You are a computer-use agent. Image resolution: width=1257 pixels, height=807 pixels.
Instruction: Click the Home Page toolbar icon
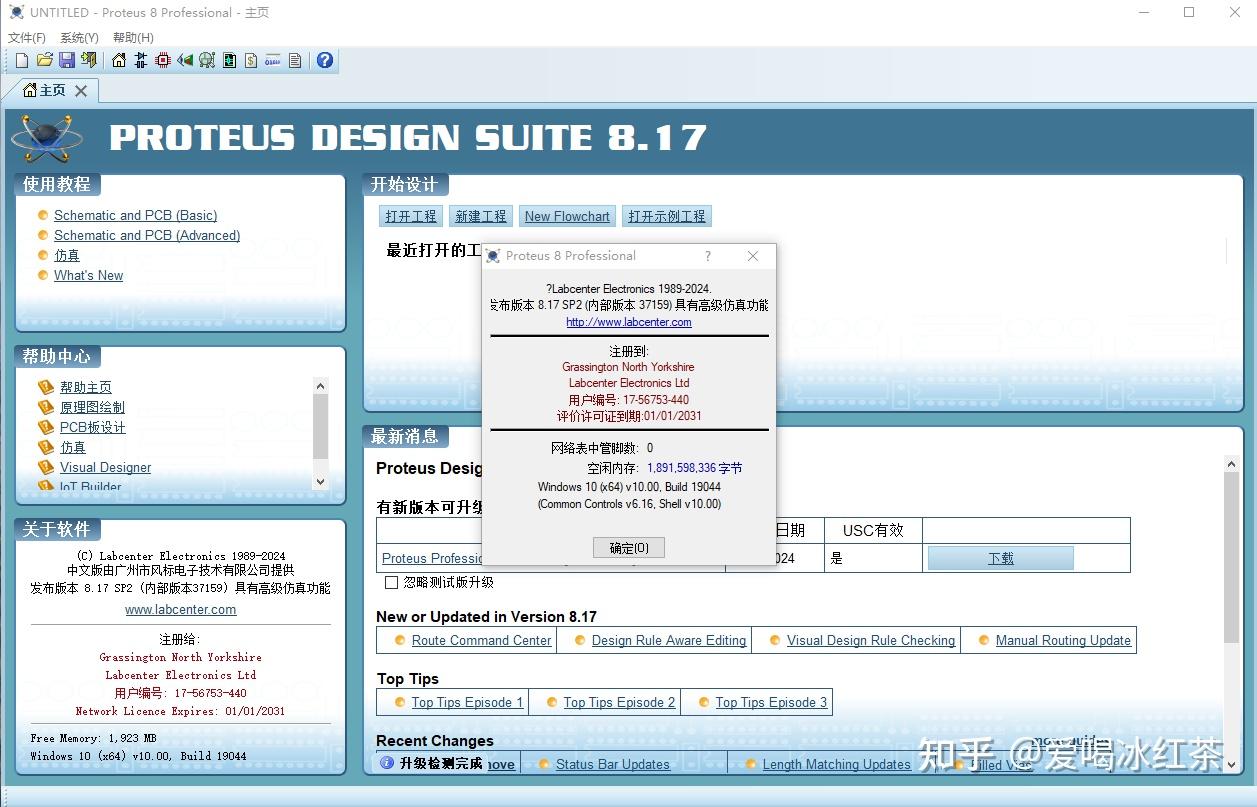117,60
